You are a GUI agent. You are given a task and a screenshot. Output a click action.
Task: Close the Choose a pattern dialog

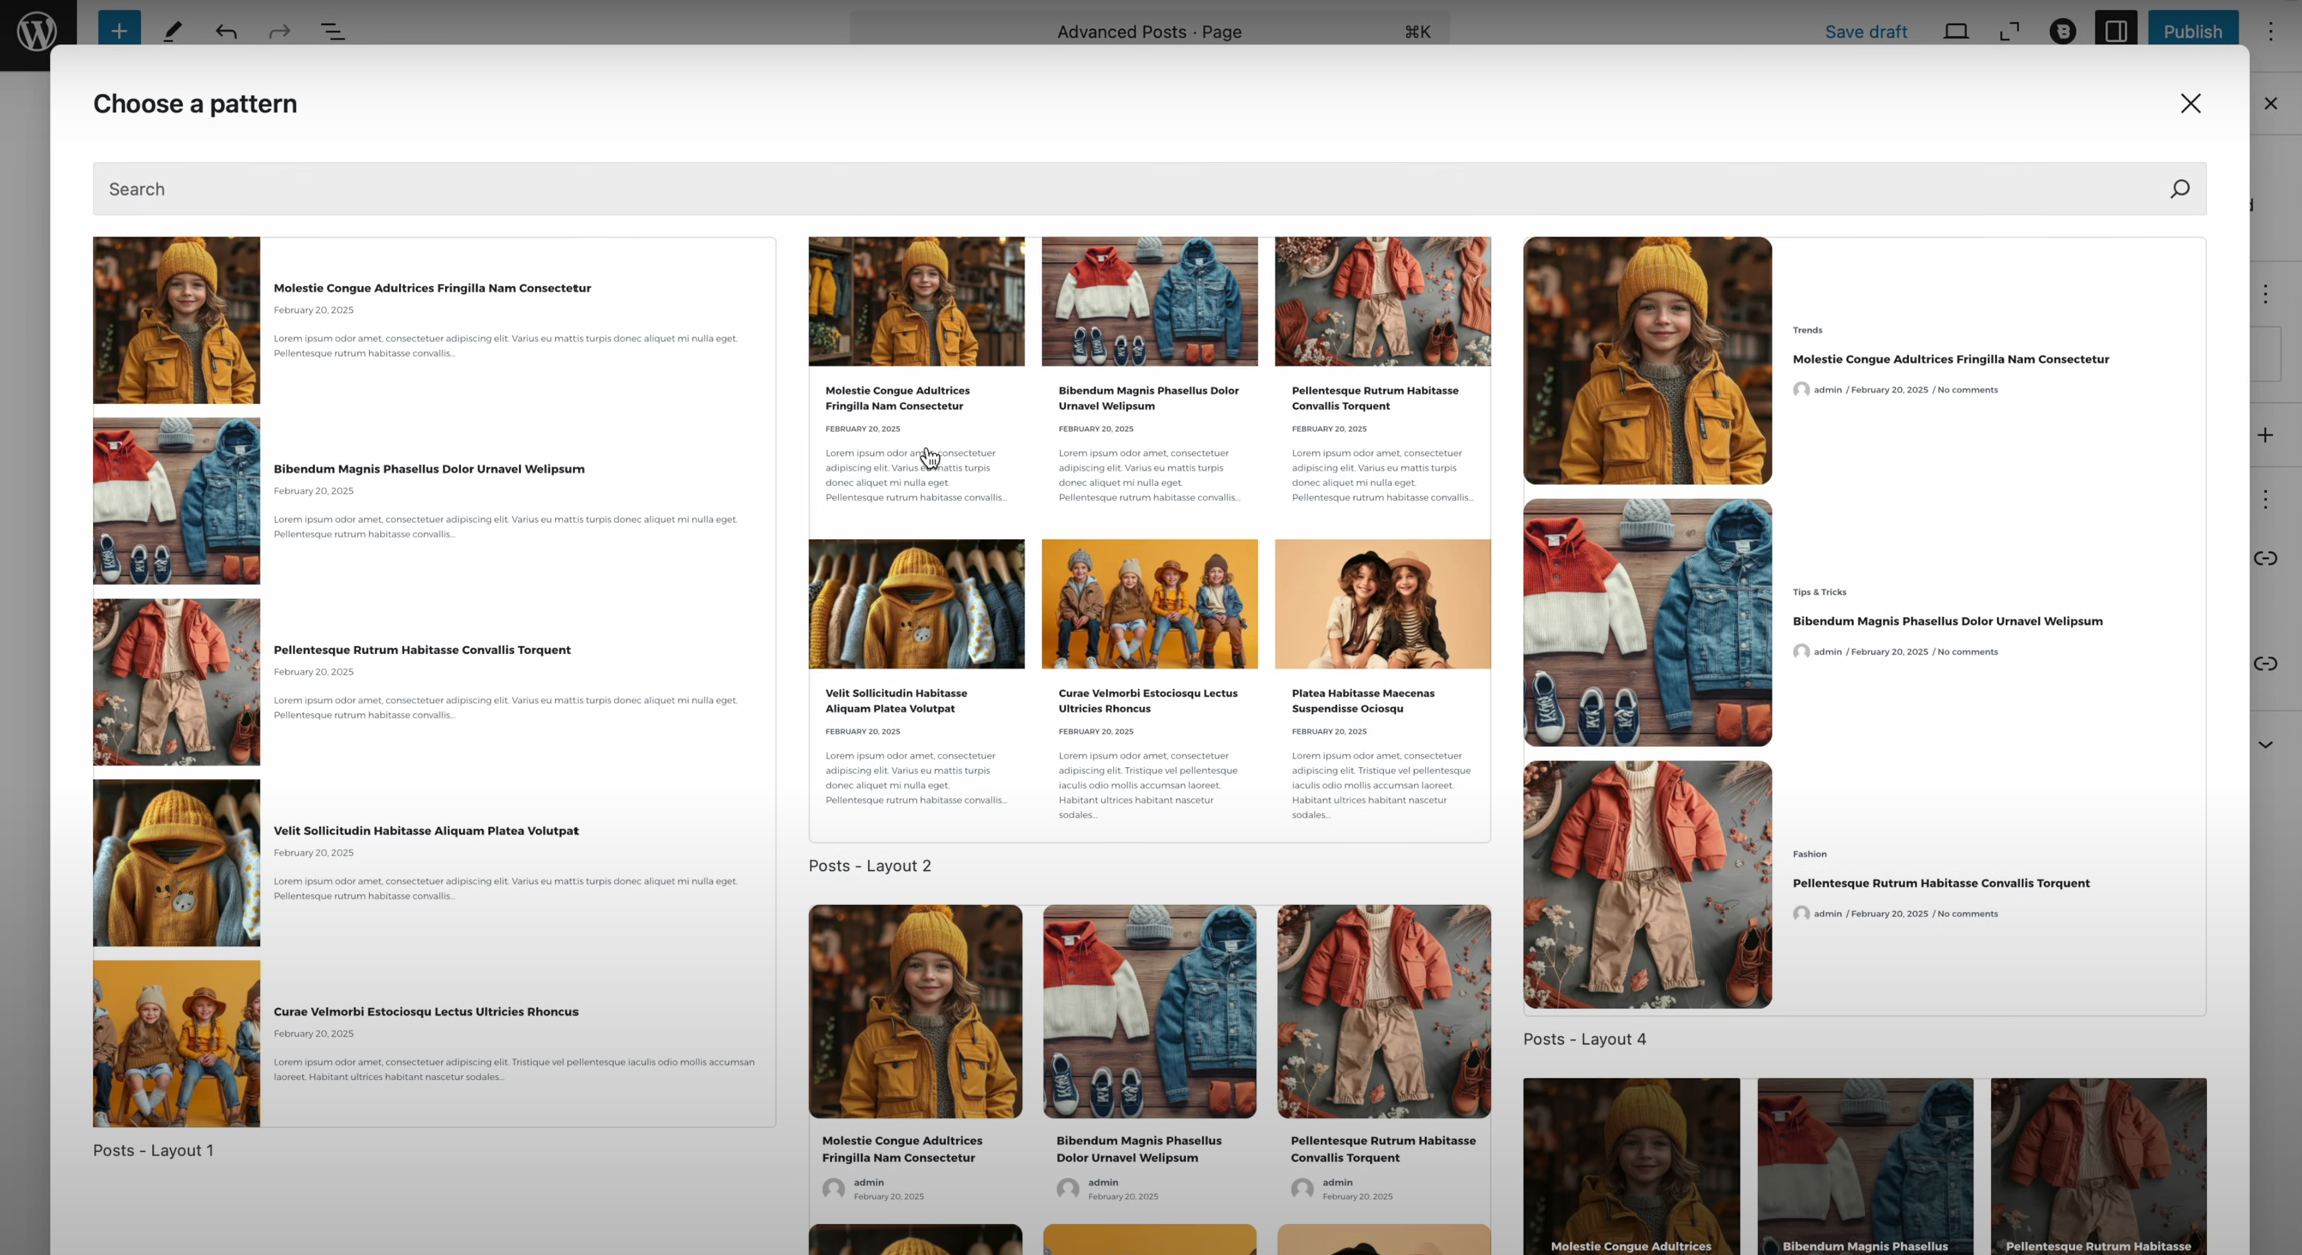(x=2190, y=104)
